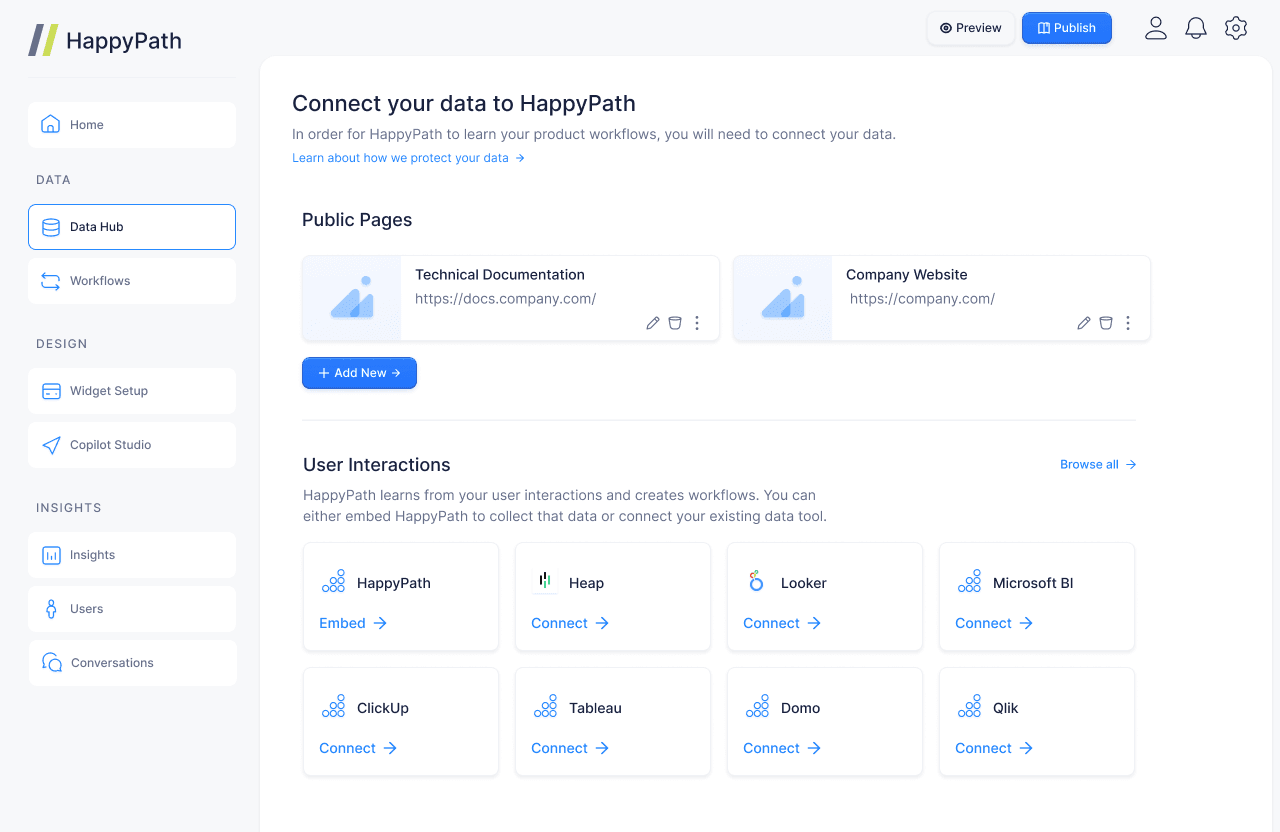Image resolution: width=1280 pixels, height=832 pixels.
Task: Open the user profile icon
Action: tap(1156, 28)
